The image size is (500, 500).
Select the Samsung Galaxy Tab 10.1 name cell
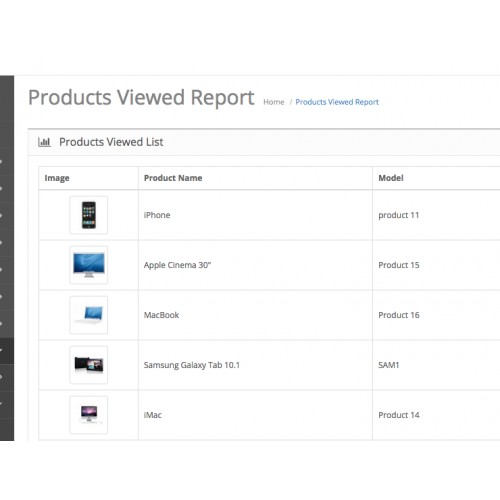(255, 365)
